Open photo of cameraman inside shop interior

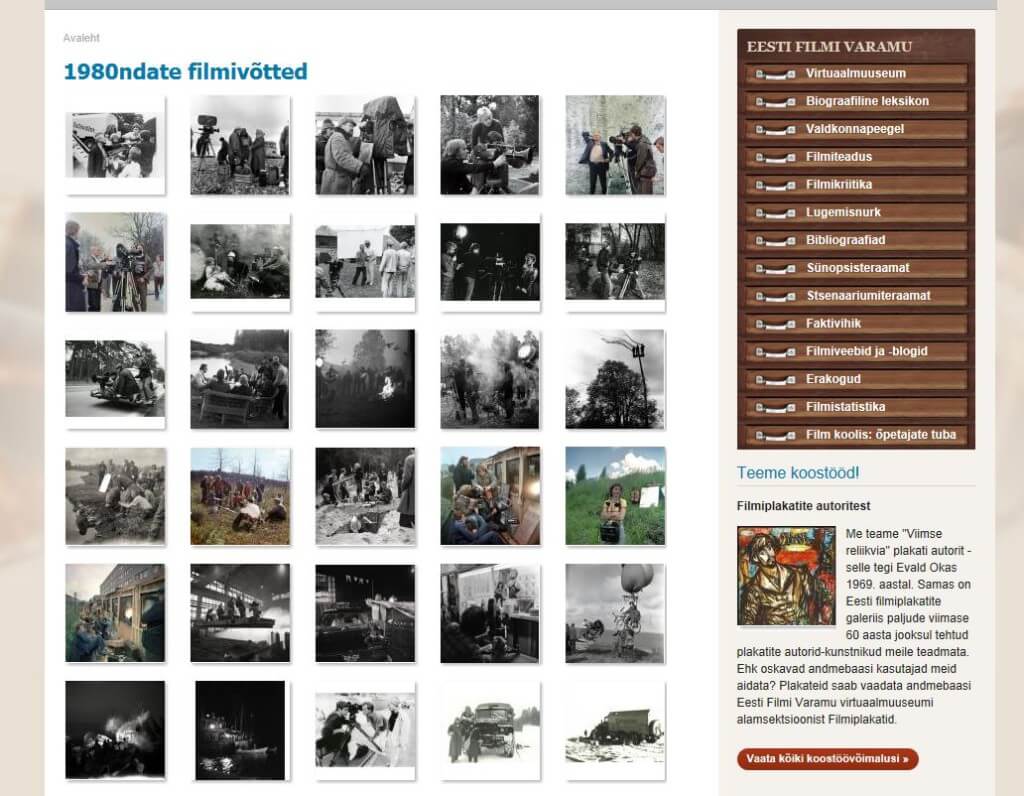coord(490,613)
